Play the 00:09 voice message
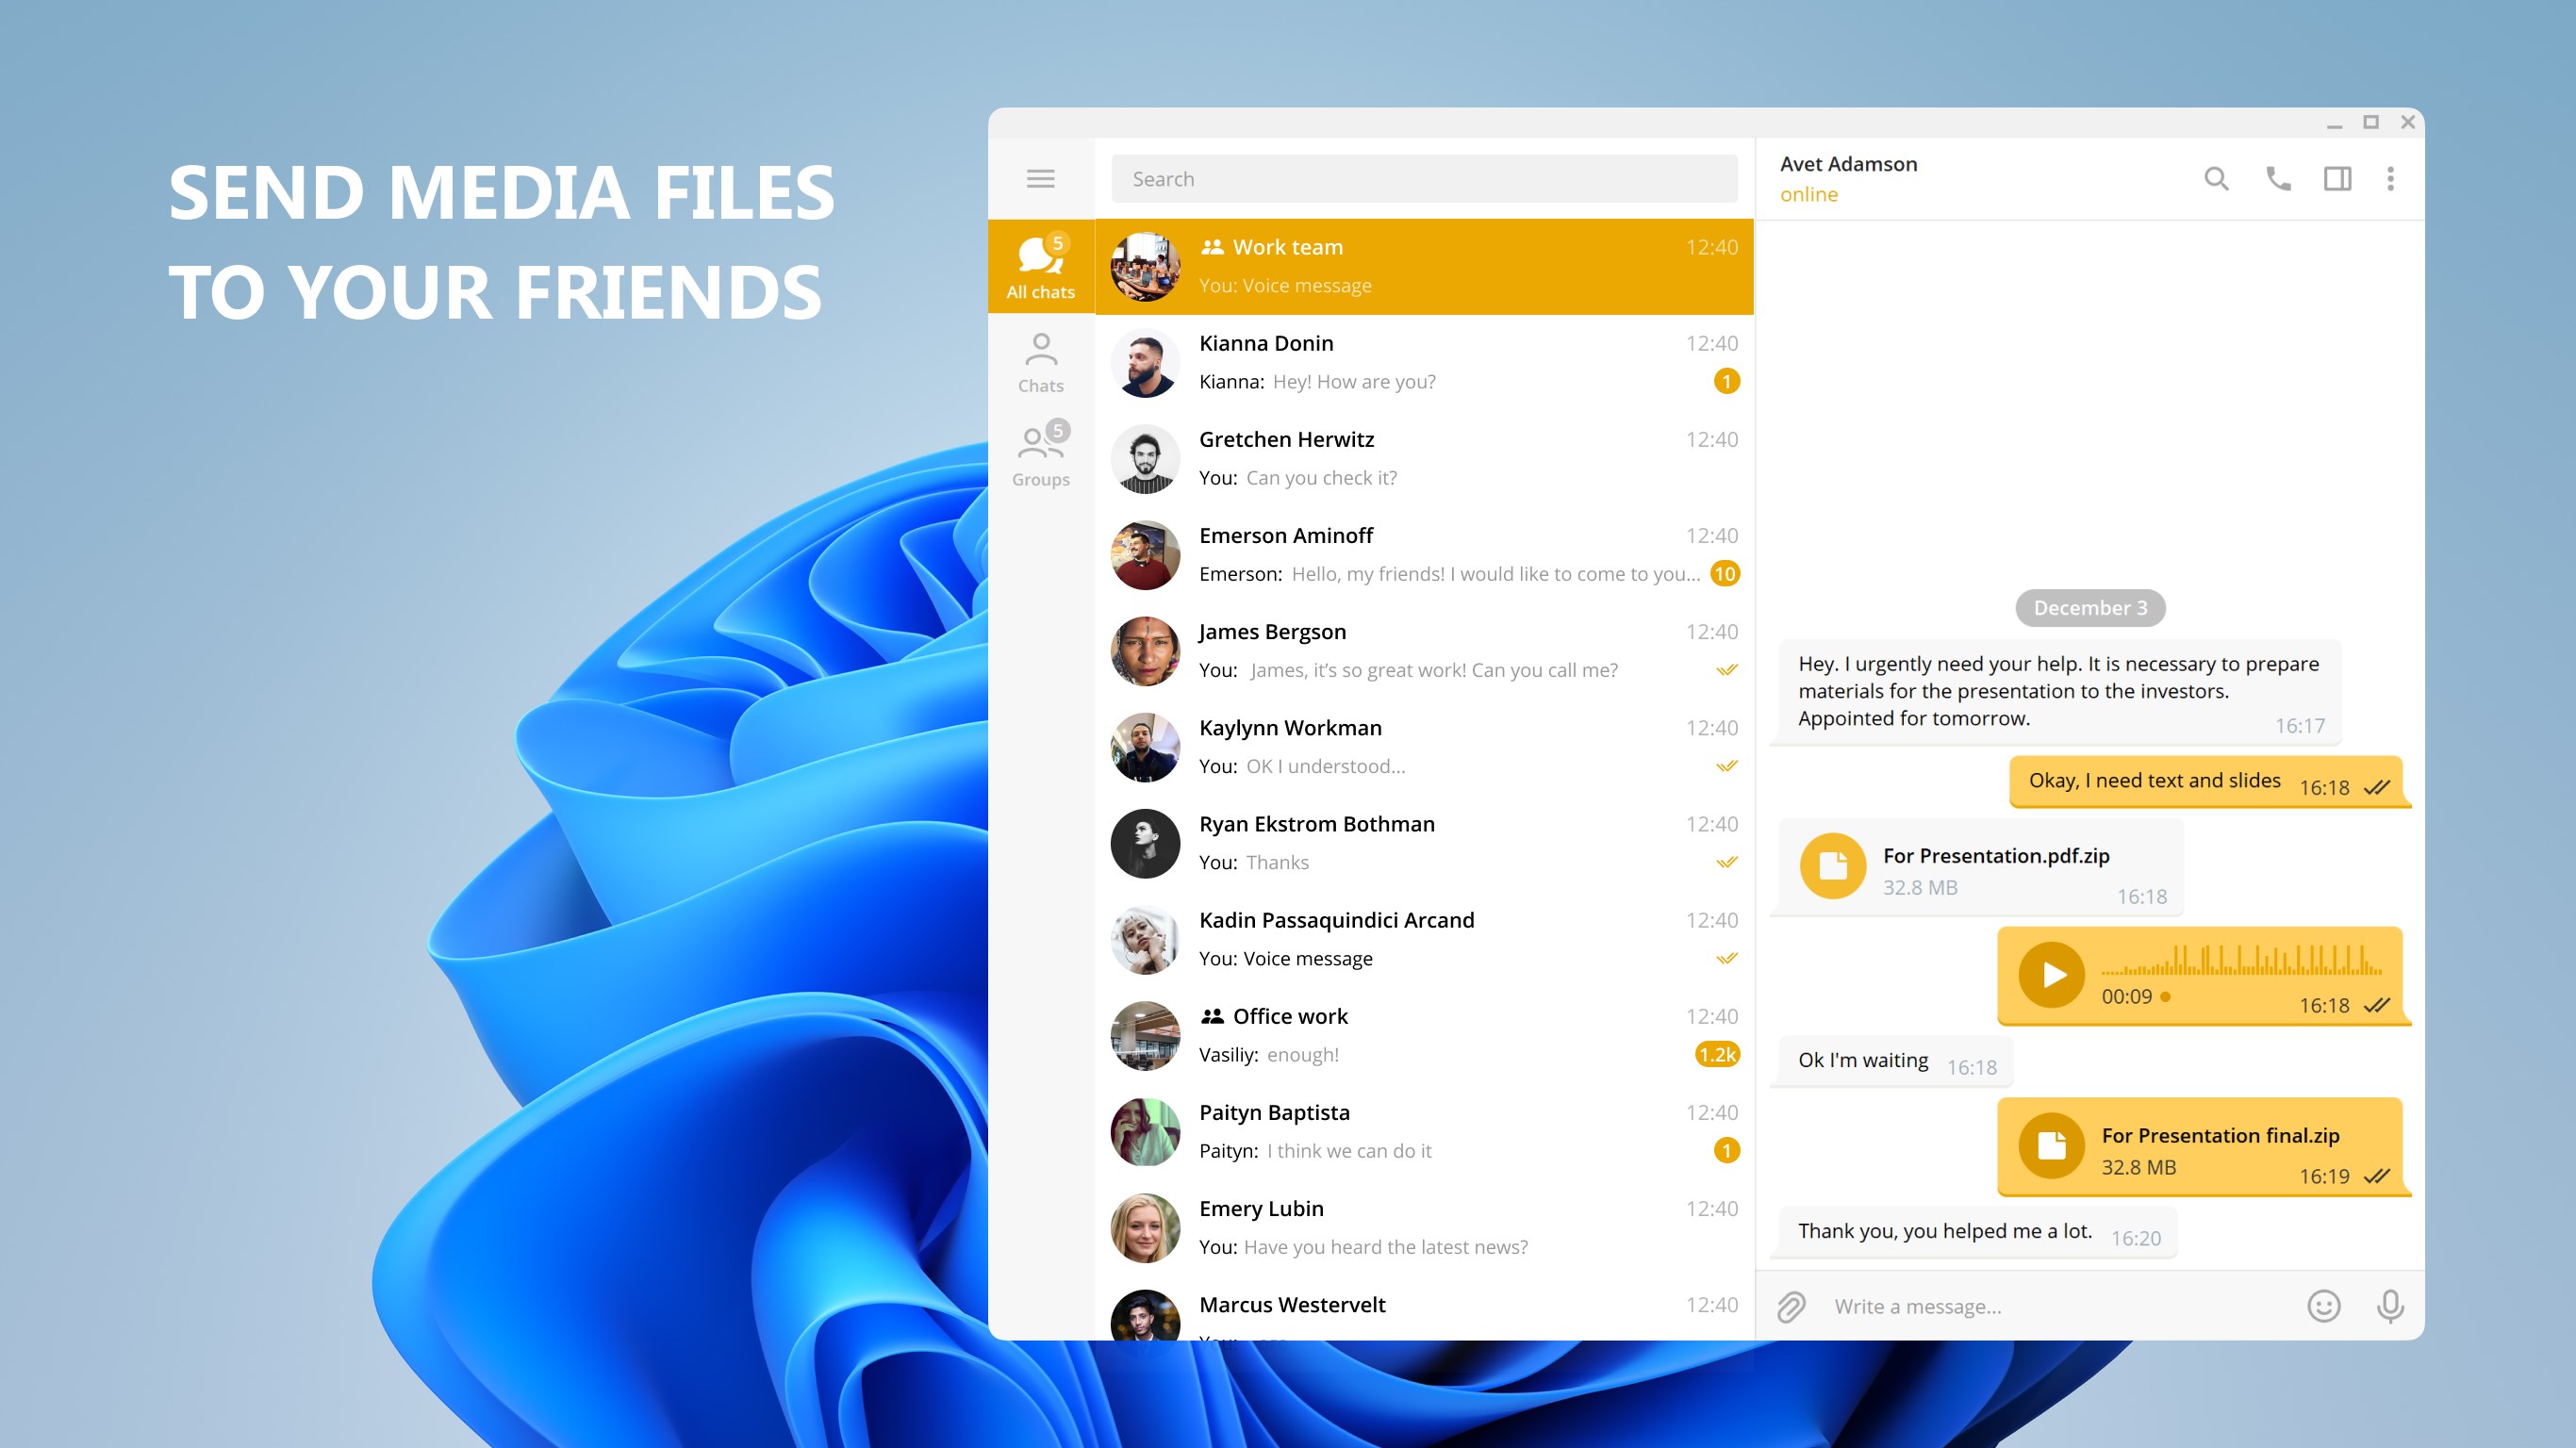This screenshot has width=2576, height=1448. 2051,974
